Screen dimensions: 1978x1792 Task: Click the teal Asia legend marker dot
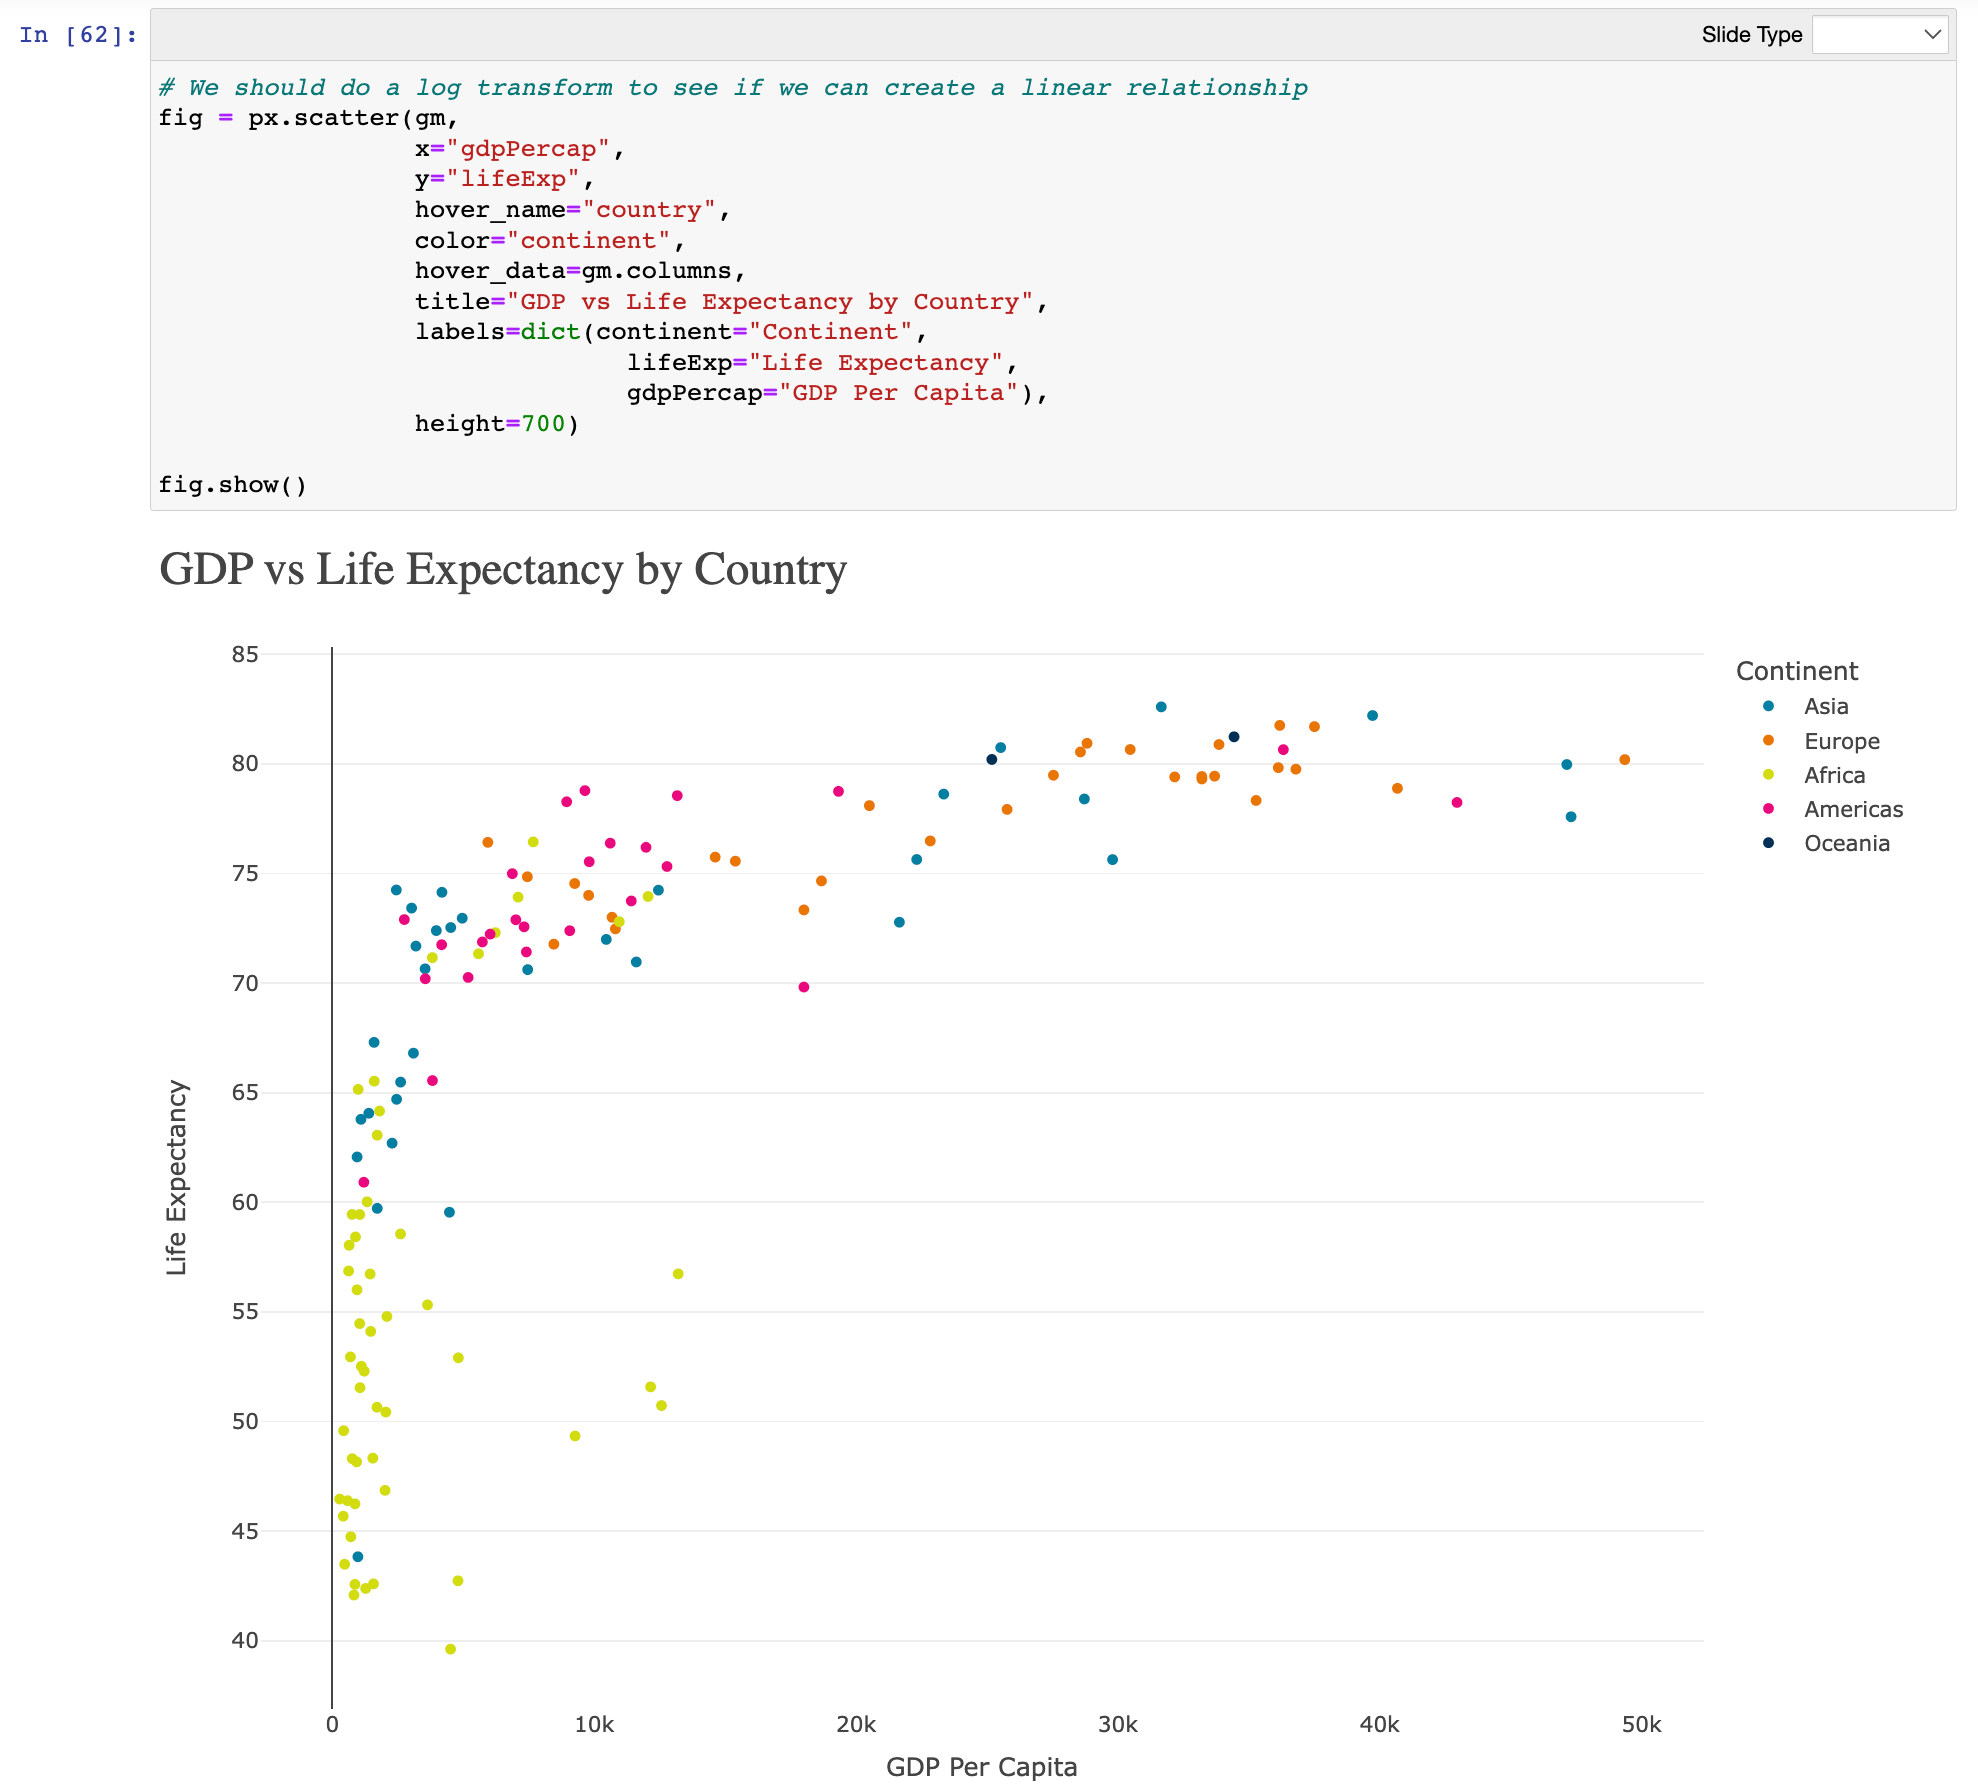[x=1768, y=706]
